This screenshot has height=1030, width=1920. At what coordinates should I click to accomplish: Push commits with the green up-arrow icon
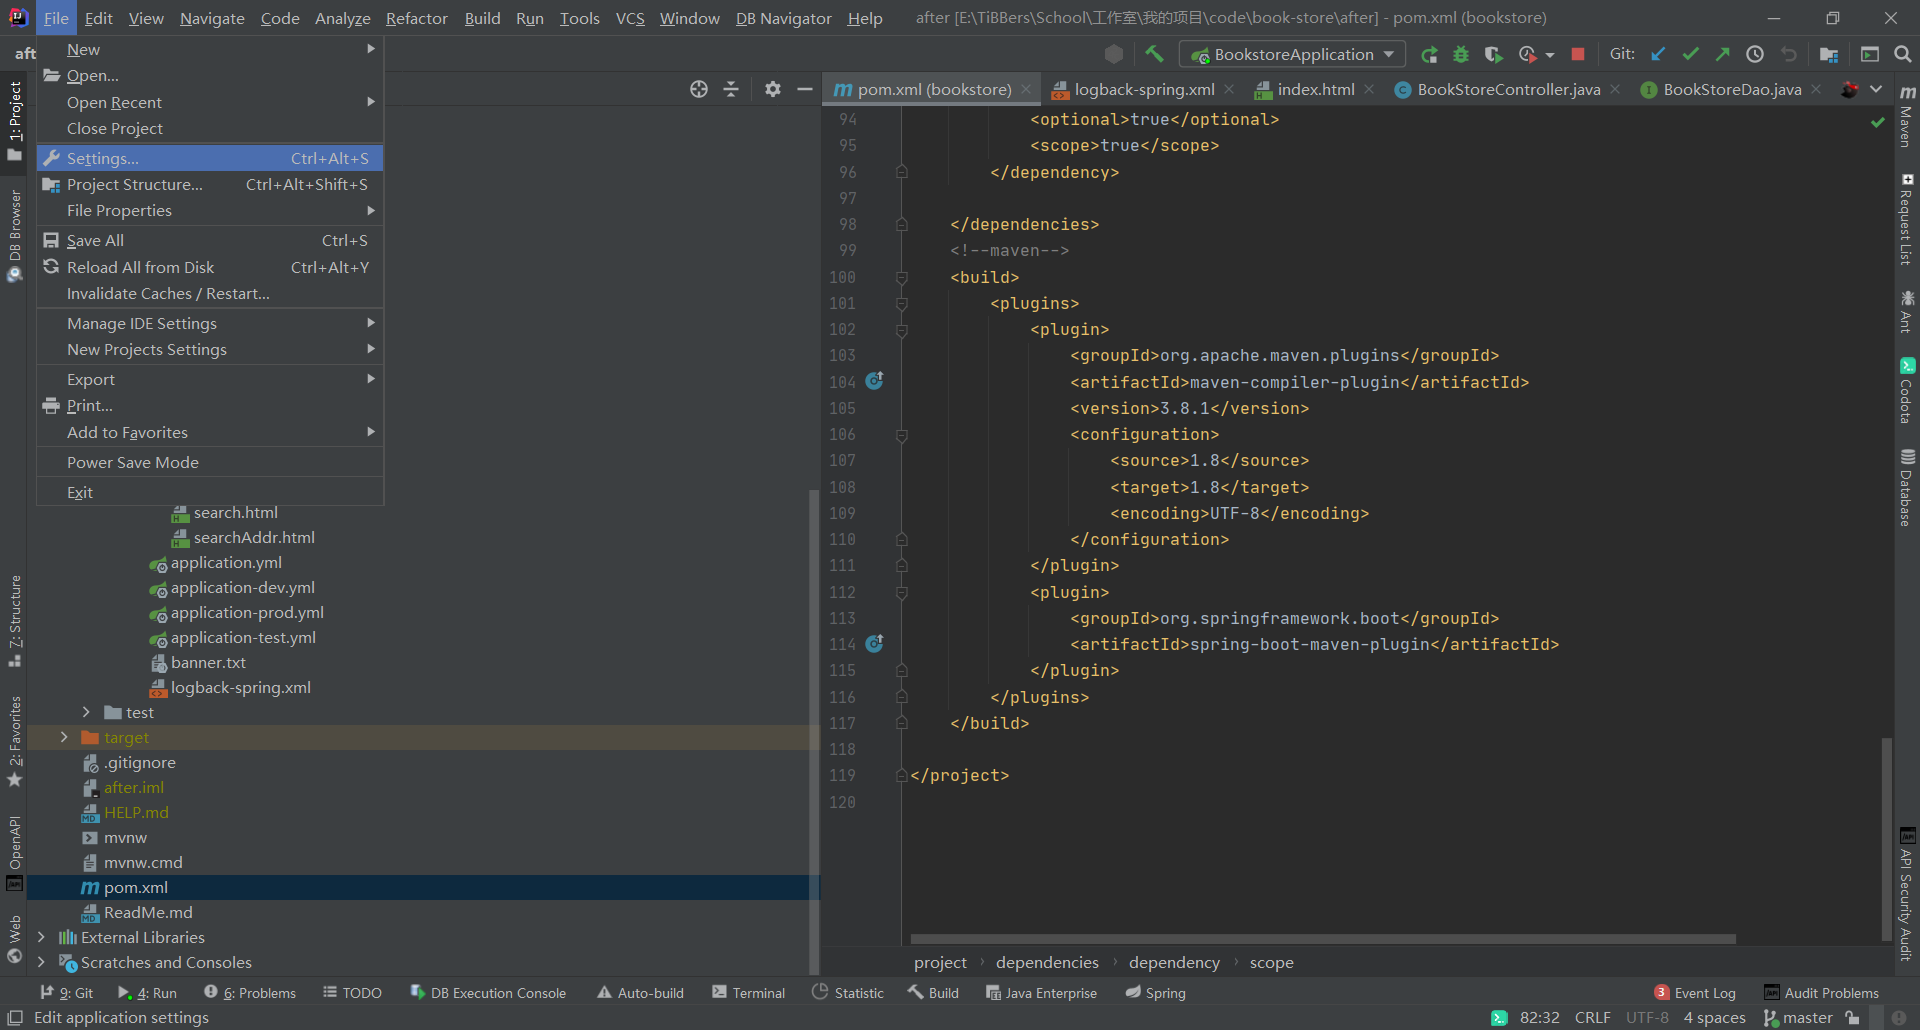(x=1723, y=54)
